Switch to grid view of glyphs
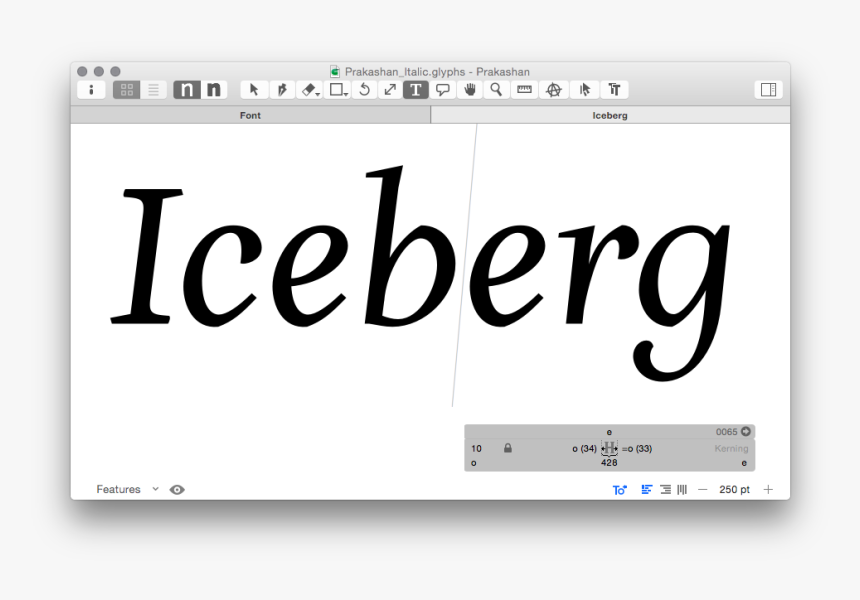 point(127,89)
